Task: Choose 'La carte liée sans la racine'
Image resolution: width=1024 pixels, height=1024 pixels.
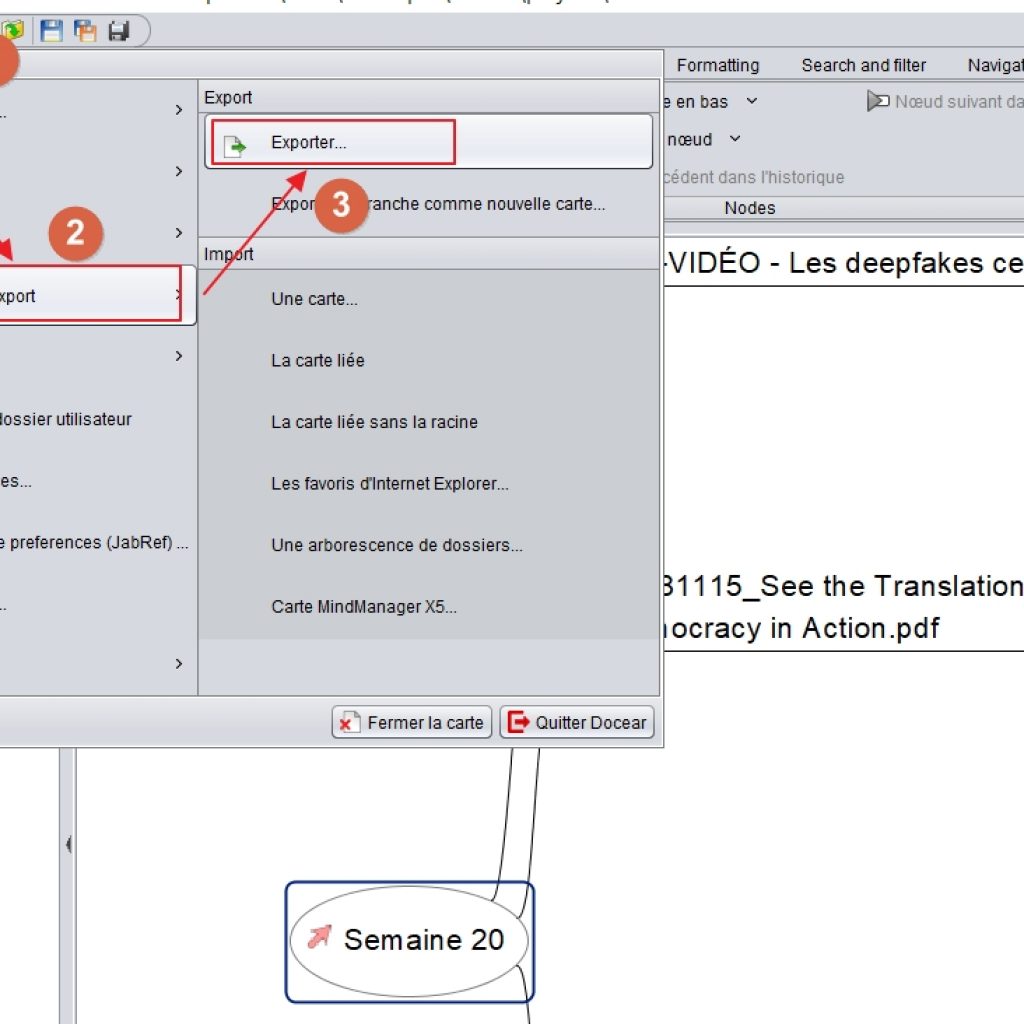Action: (x=374, y=422)
